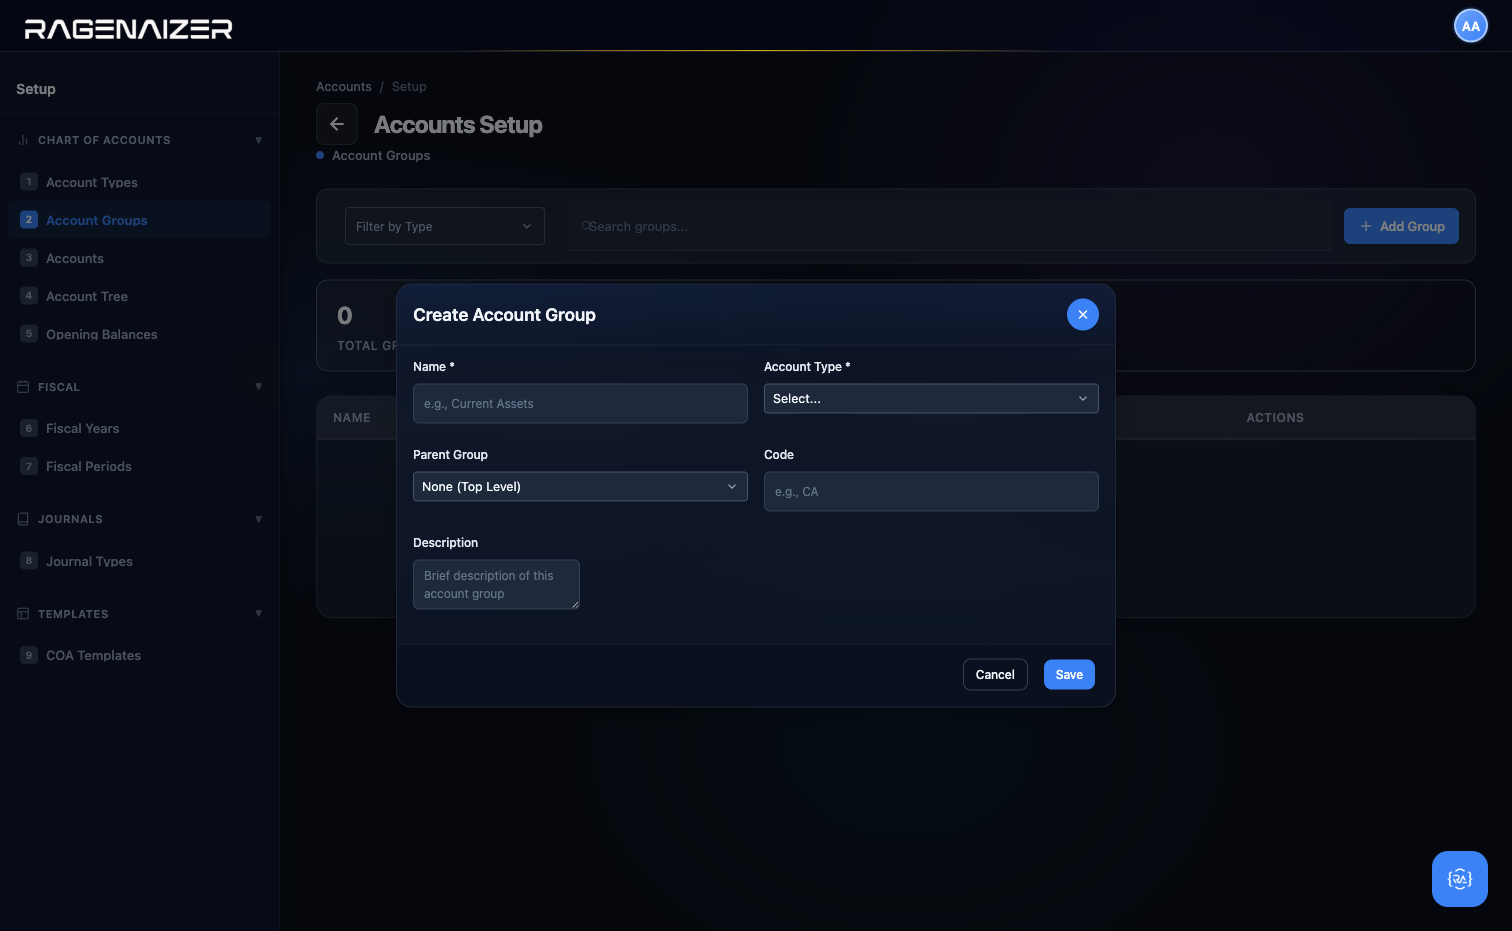
Task: Open the Parent Group dropdown
Action: pos(580,487)
